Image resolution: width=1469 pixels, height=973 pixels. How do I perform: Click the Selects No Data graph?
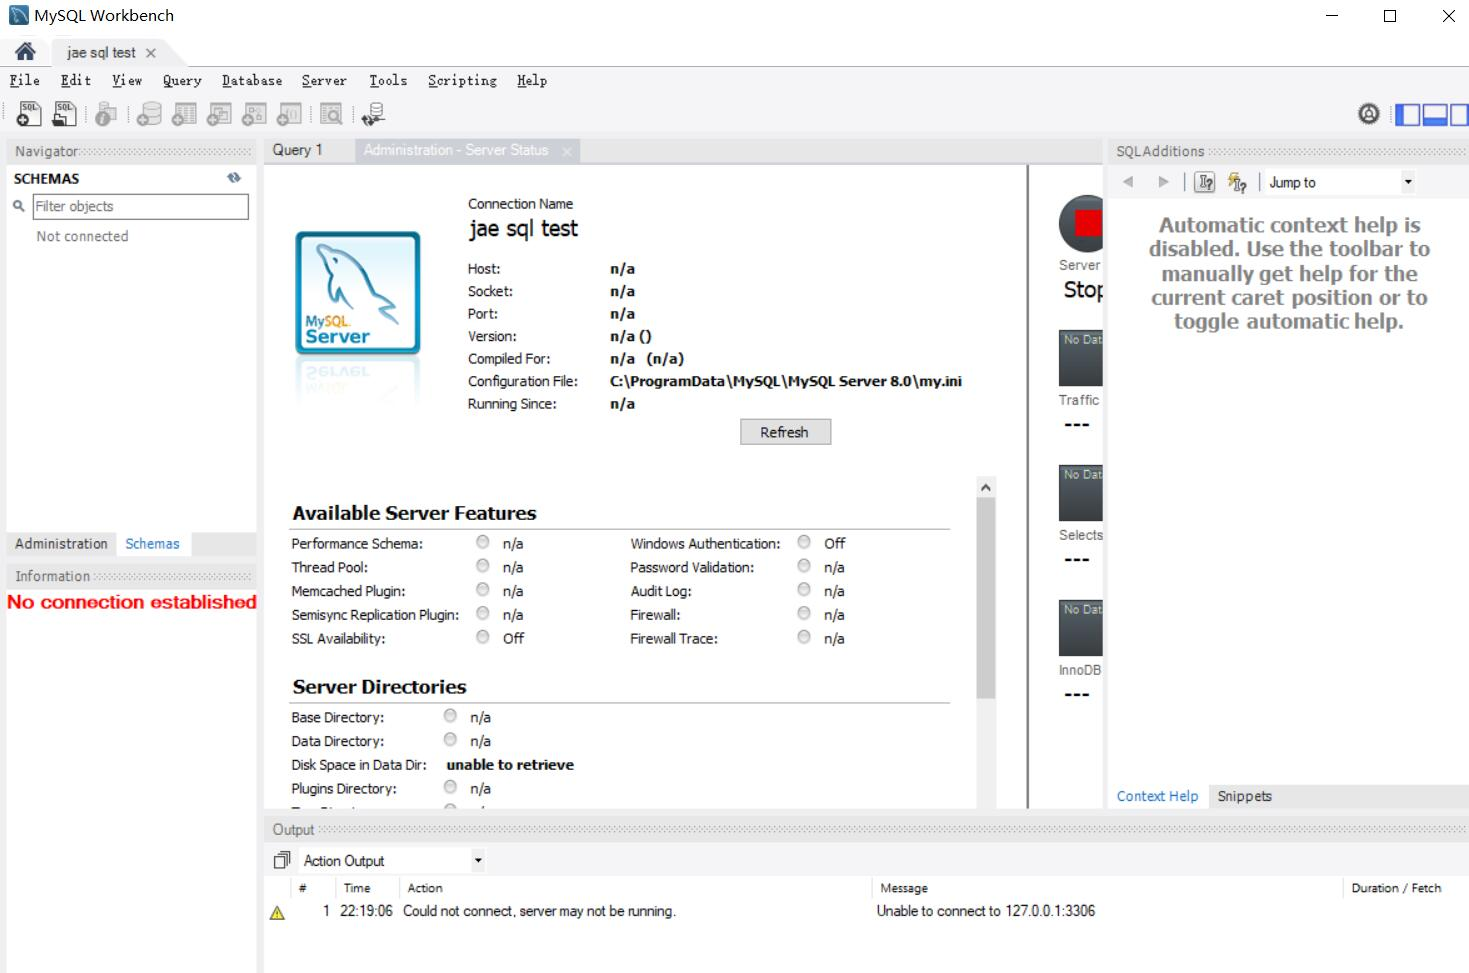pyautogui.click(x=1081, y=493)
